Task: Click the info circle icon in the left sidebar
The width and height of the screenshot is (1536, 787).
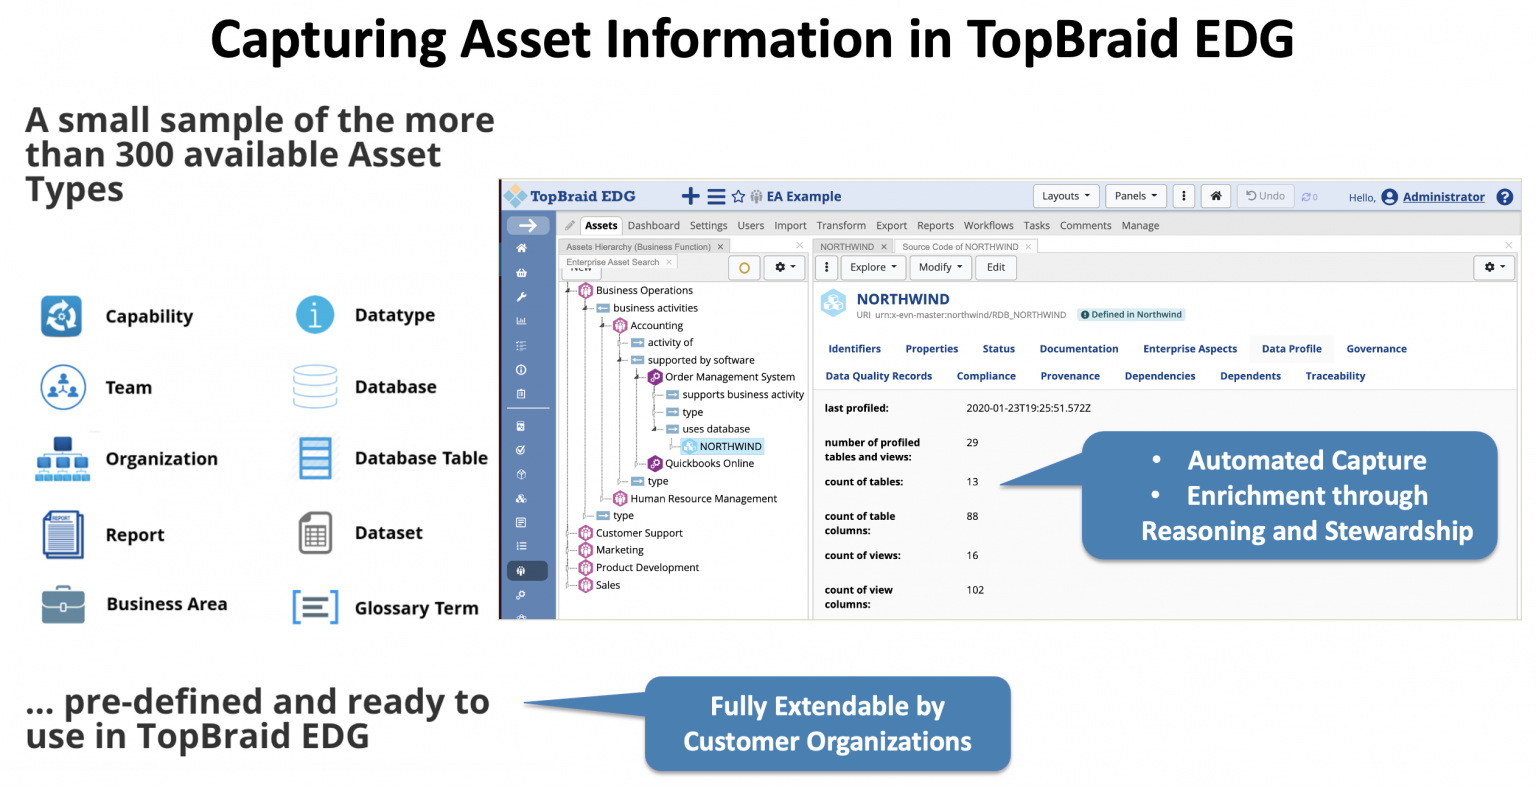Action: pyautogui.click(x=521, y=370)
